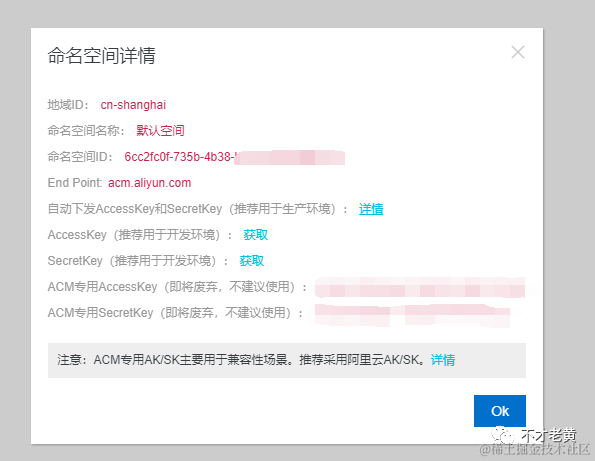Screen dimensions: 595x461
Task: Click 获取 next to SecretKey development row
Action: [252, 261]
